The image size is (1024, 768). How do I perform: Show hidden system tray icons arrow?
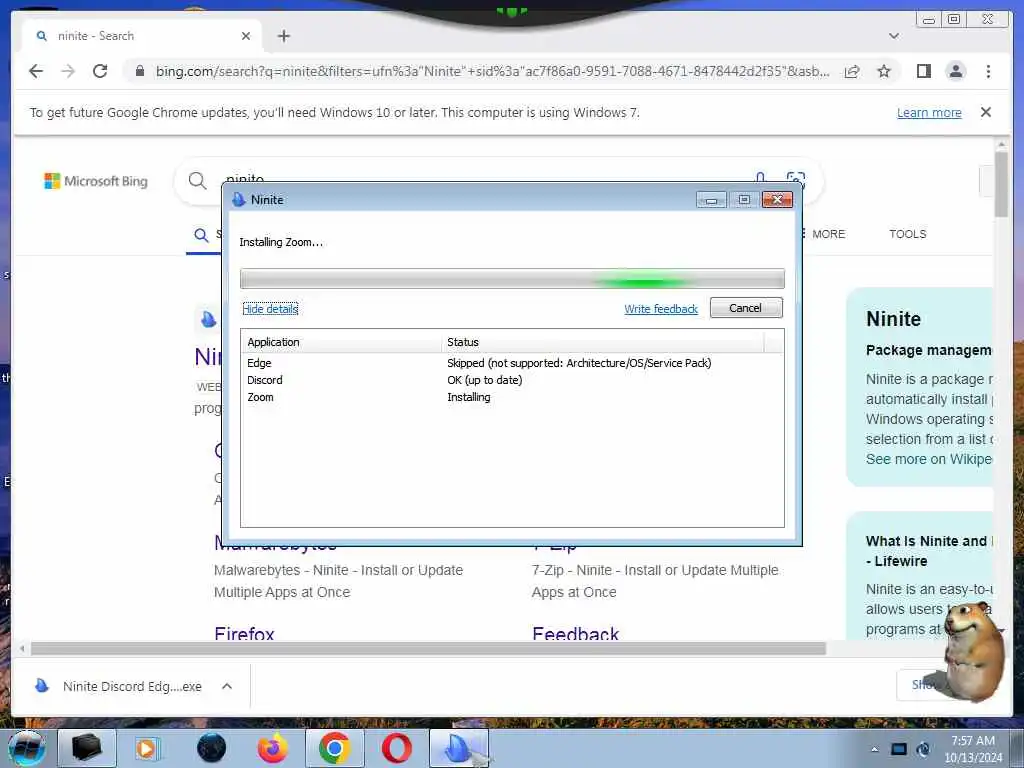[874, 750]
